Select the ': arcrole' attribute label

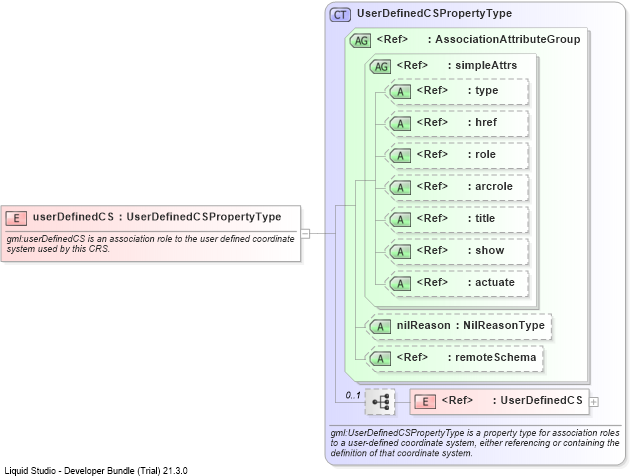(490, 186)
